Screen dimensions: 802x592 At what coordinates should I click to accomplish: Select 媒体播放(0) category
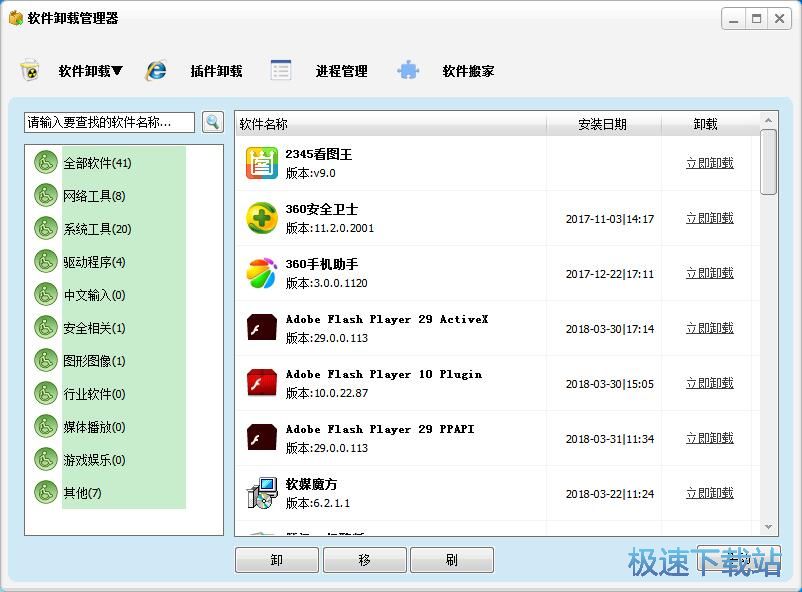[x=94, y=427]
